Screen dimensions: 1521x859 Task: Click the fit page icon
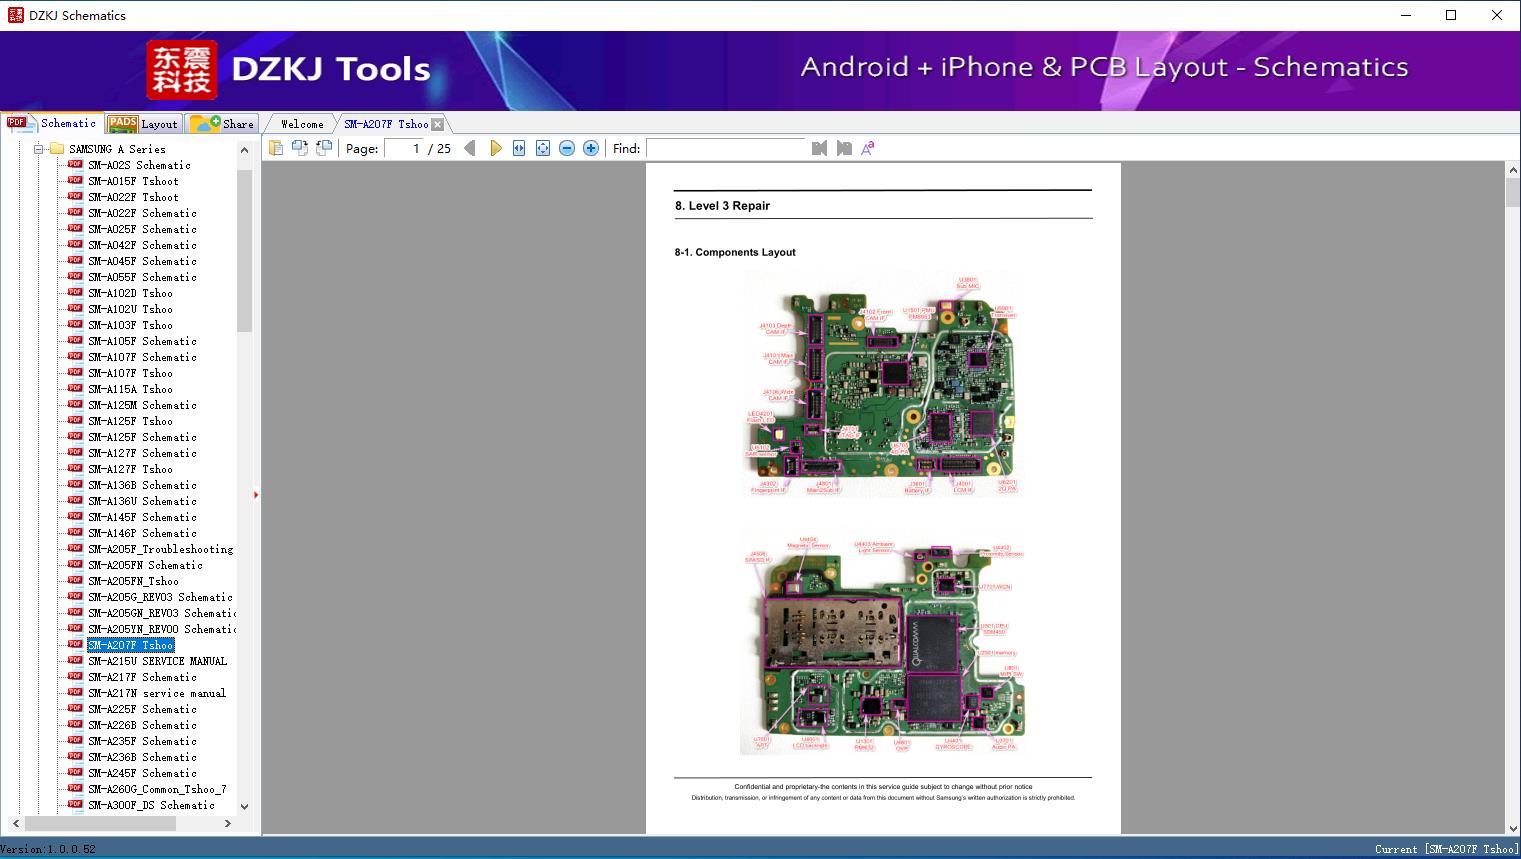pyautogui.click(x=543, y=148)
